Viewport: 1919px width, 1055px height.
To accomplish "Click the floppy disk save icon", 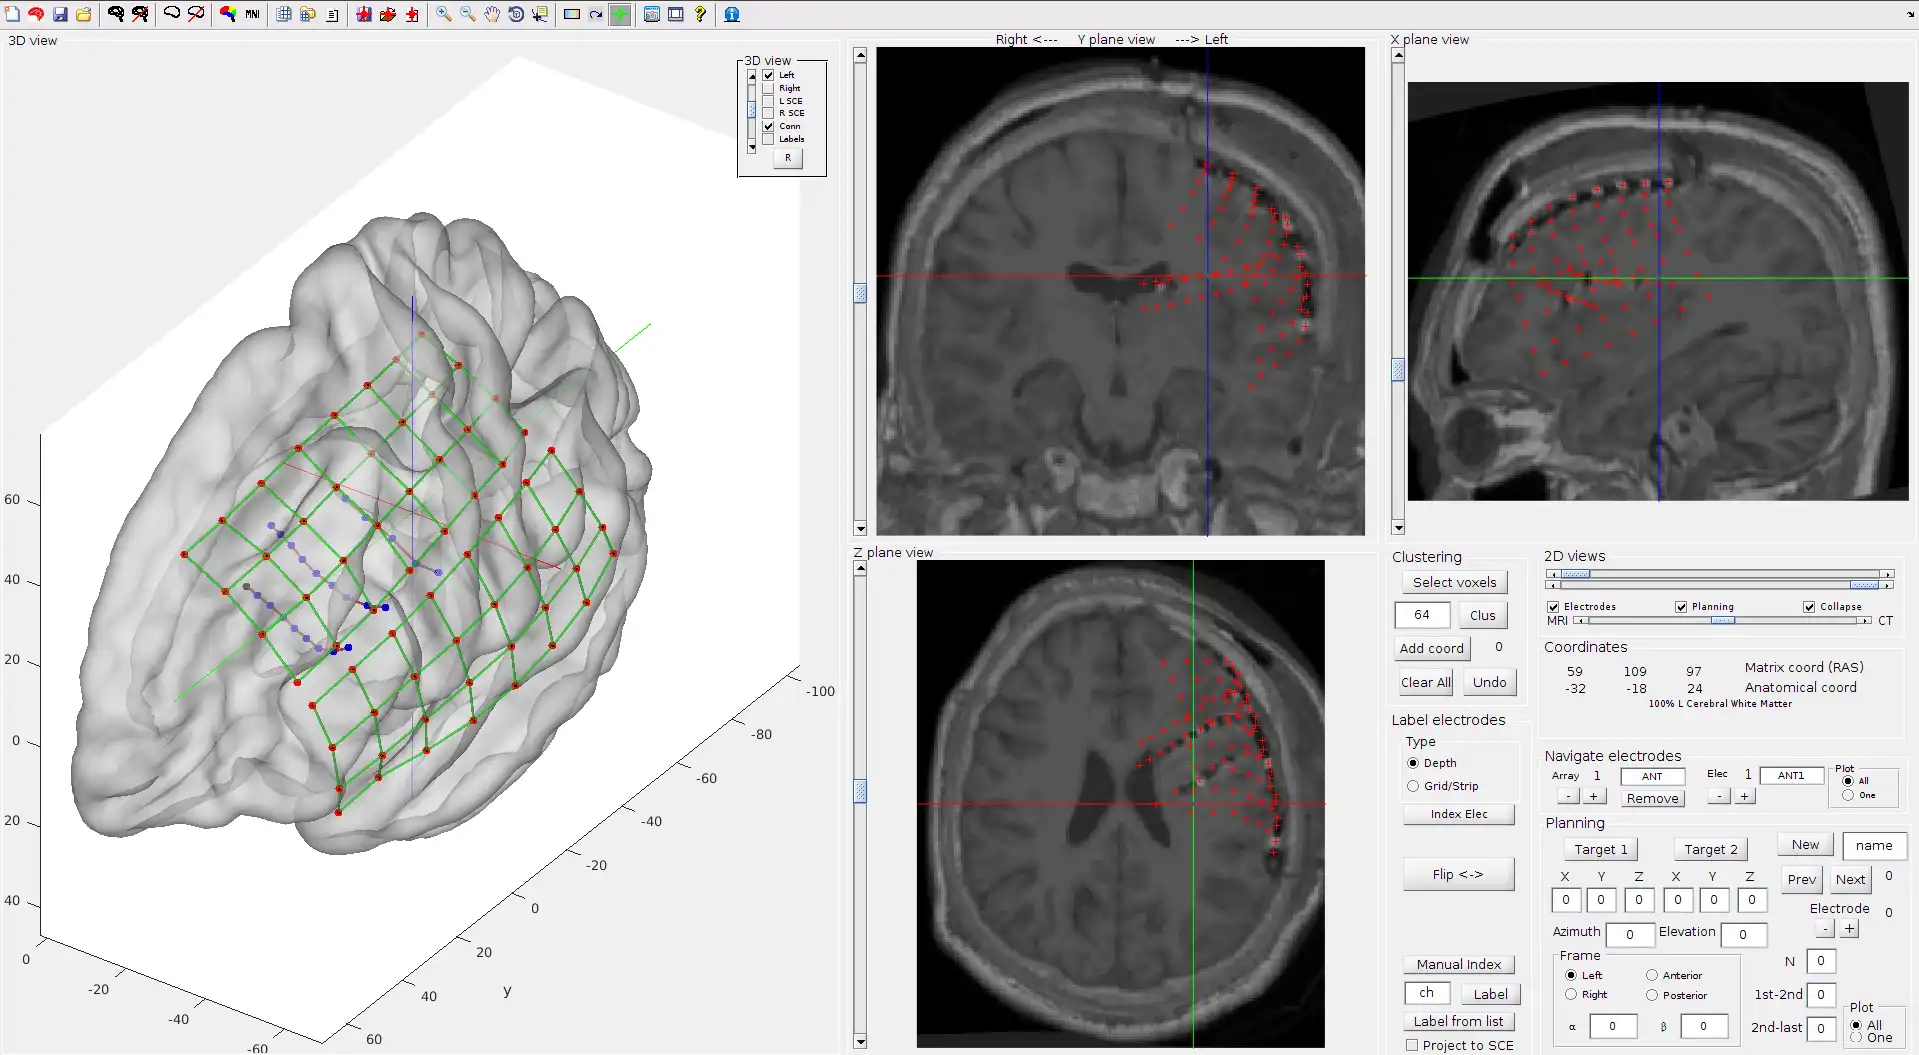I will (x=60, y=14).
